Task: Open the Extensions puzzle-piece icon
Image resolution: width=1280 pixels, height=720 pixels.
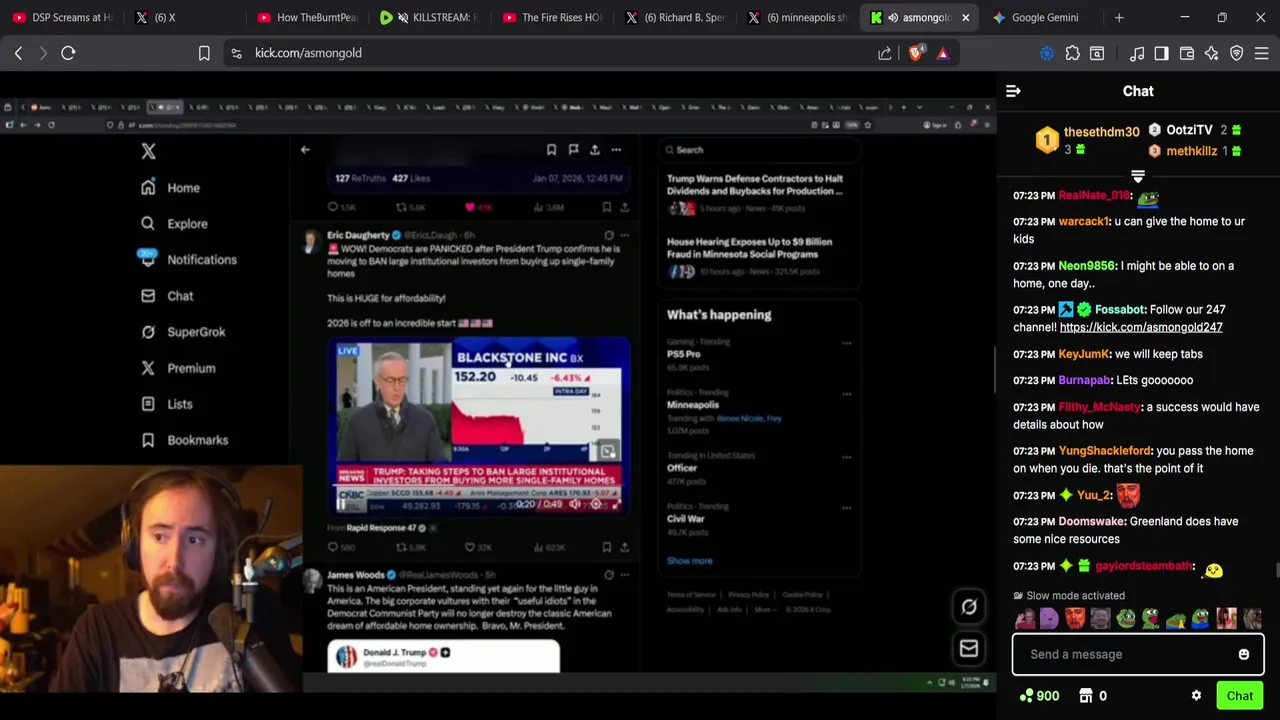Action: [1072, 53]
